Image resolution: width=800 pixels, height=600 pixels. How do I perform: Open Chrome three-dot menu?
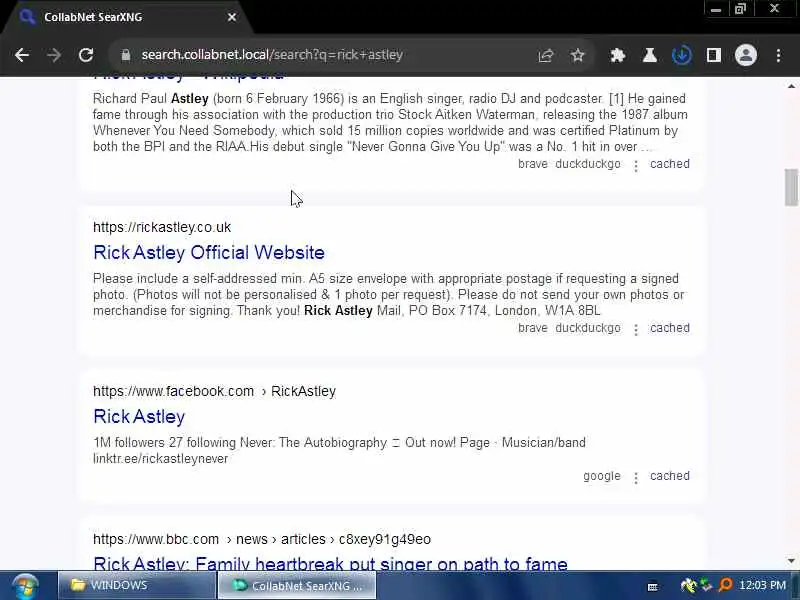pyautogui.click(x=778, y=55)
